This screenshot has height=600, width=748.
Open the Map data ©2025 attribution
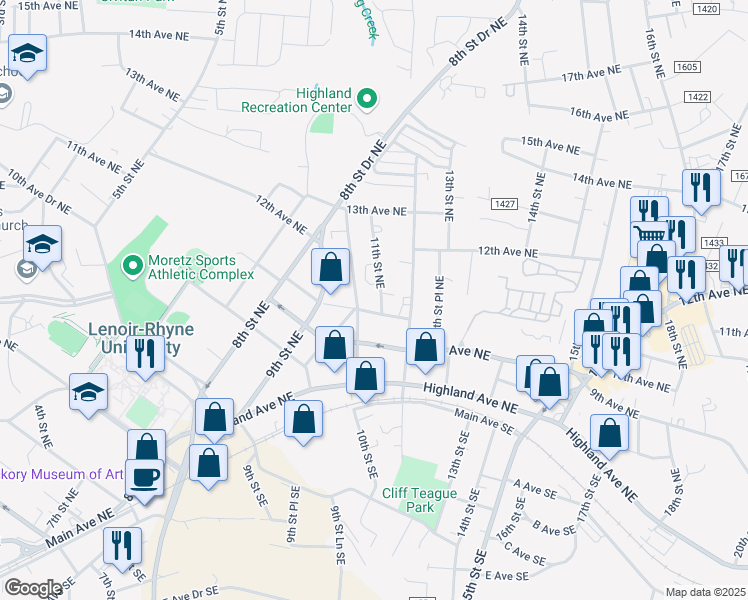coord(705,592)
